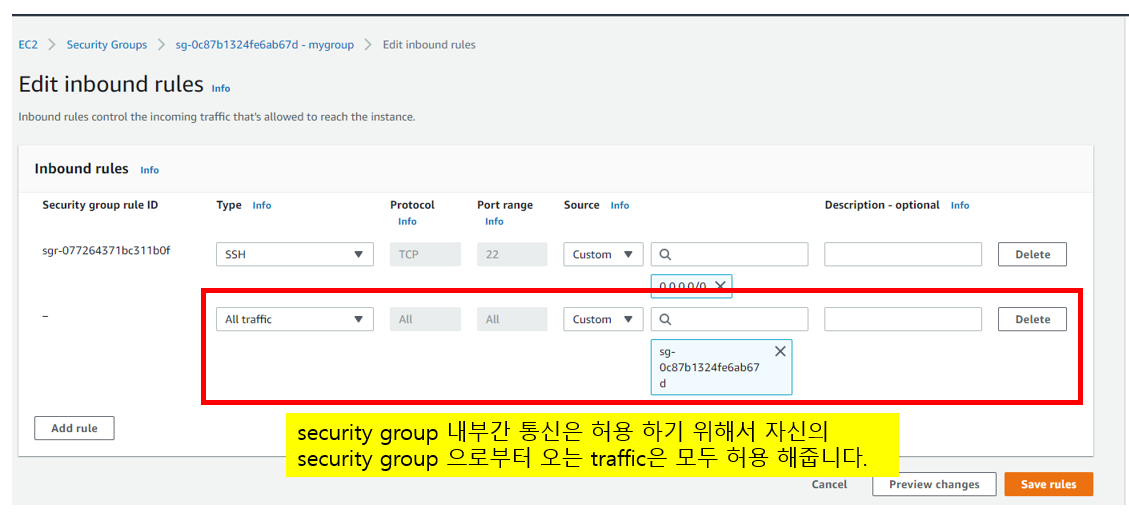Expand the All traffic type dropdown
This screenshot has height=520, width=1129.
(294, 319)
